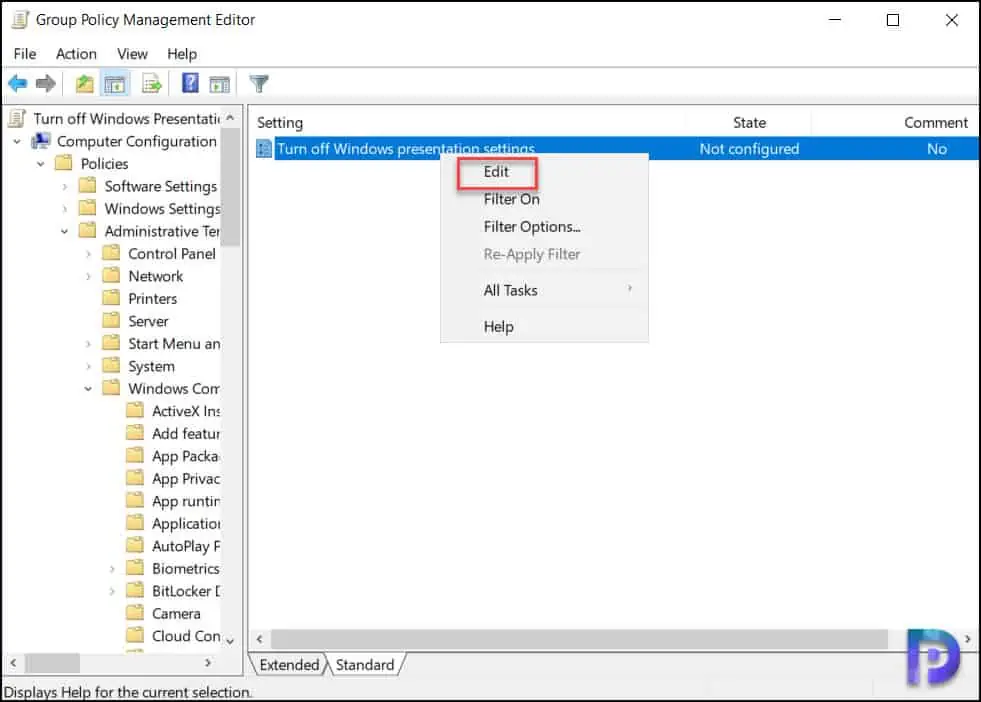Click the tree pane scroll down arrow
Viewport: 981px width, 702px height.
pos(230,641)
